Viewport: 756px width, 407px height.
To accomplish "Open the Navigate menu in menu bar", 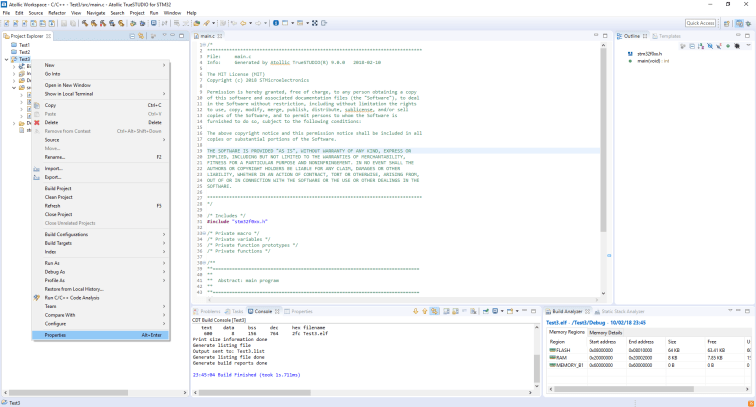I will coord(94,13).
